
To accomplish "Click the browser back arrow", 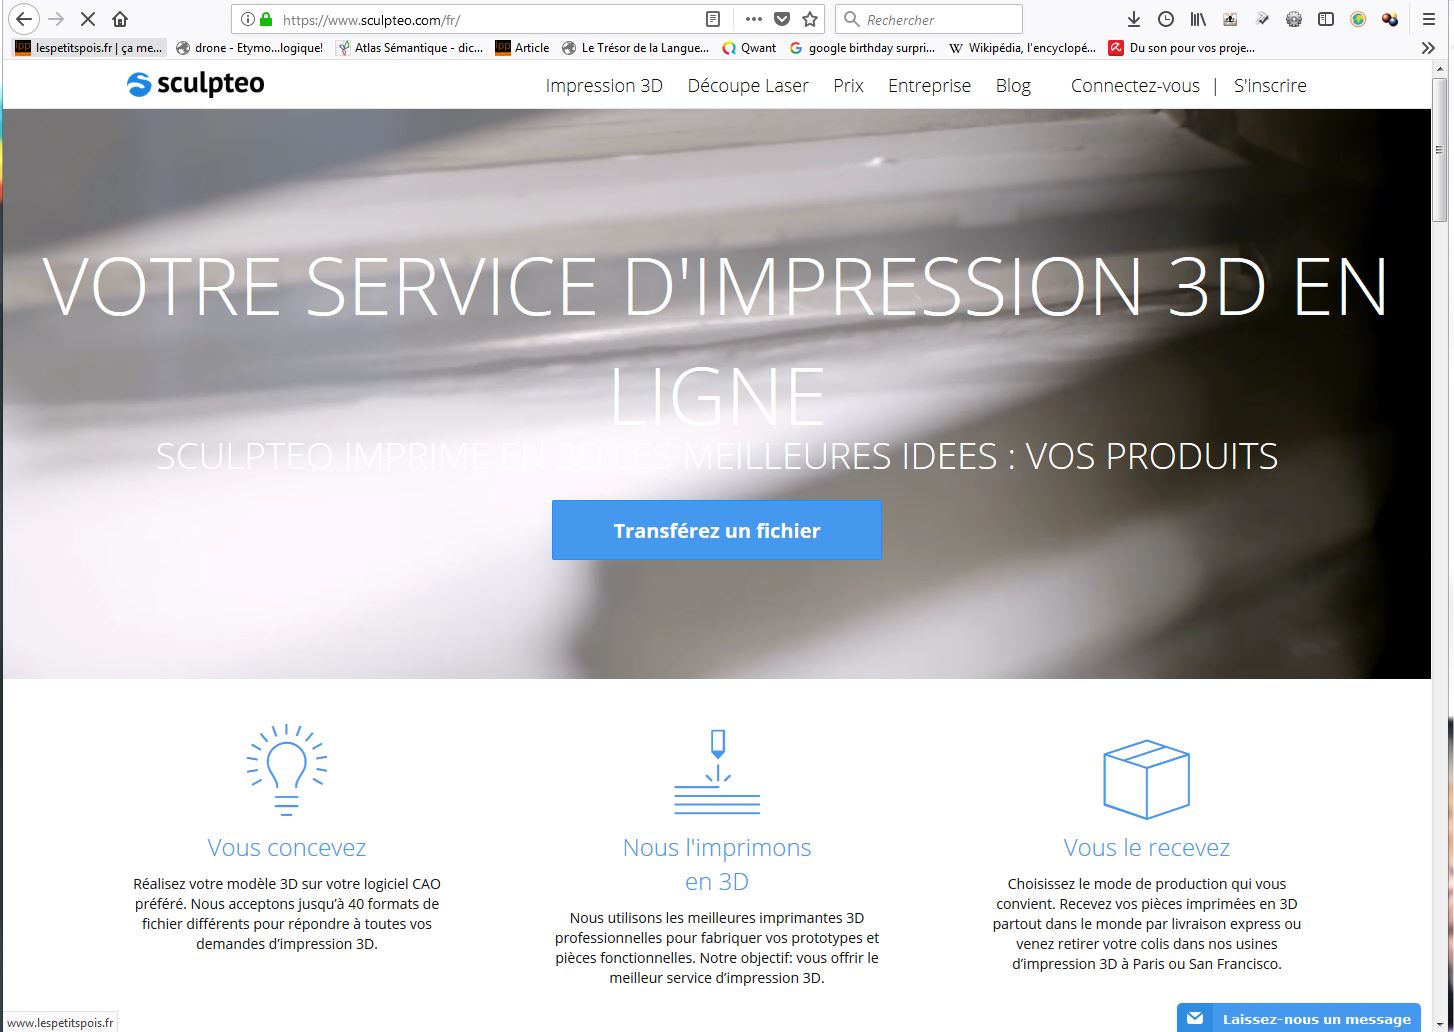I will coord(25,19).
